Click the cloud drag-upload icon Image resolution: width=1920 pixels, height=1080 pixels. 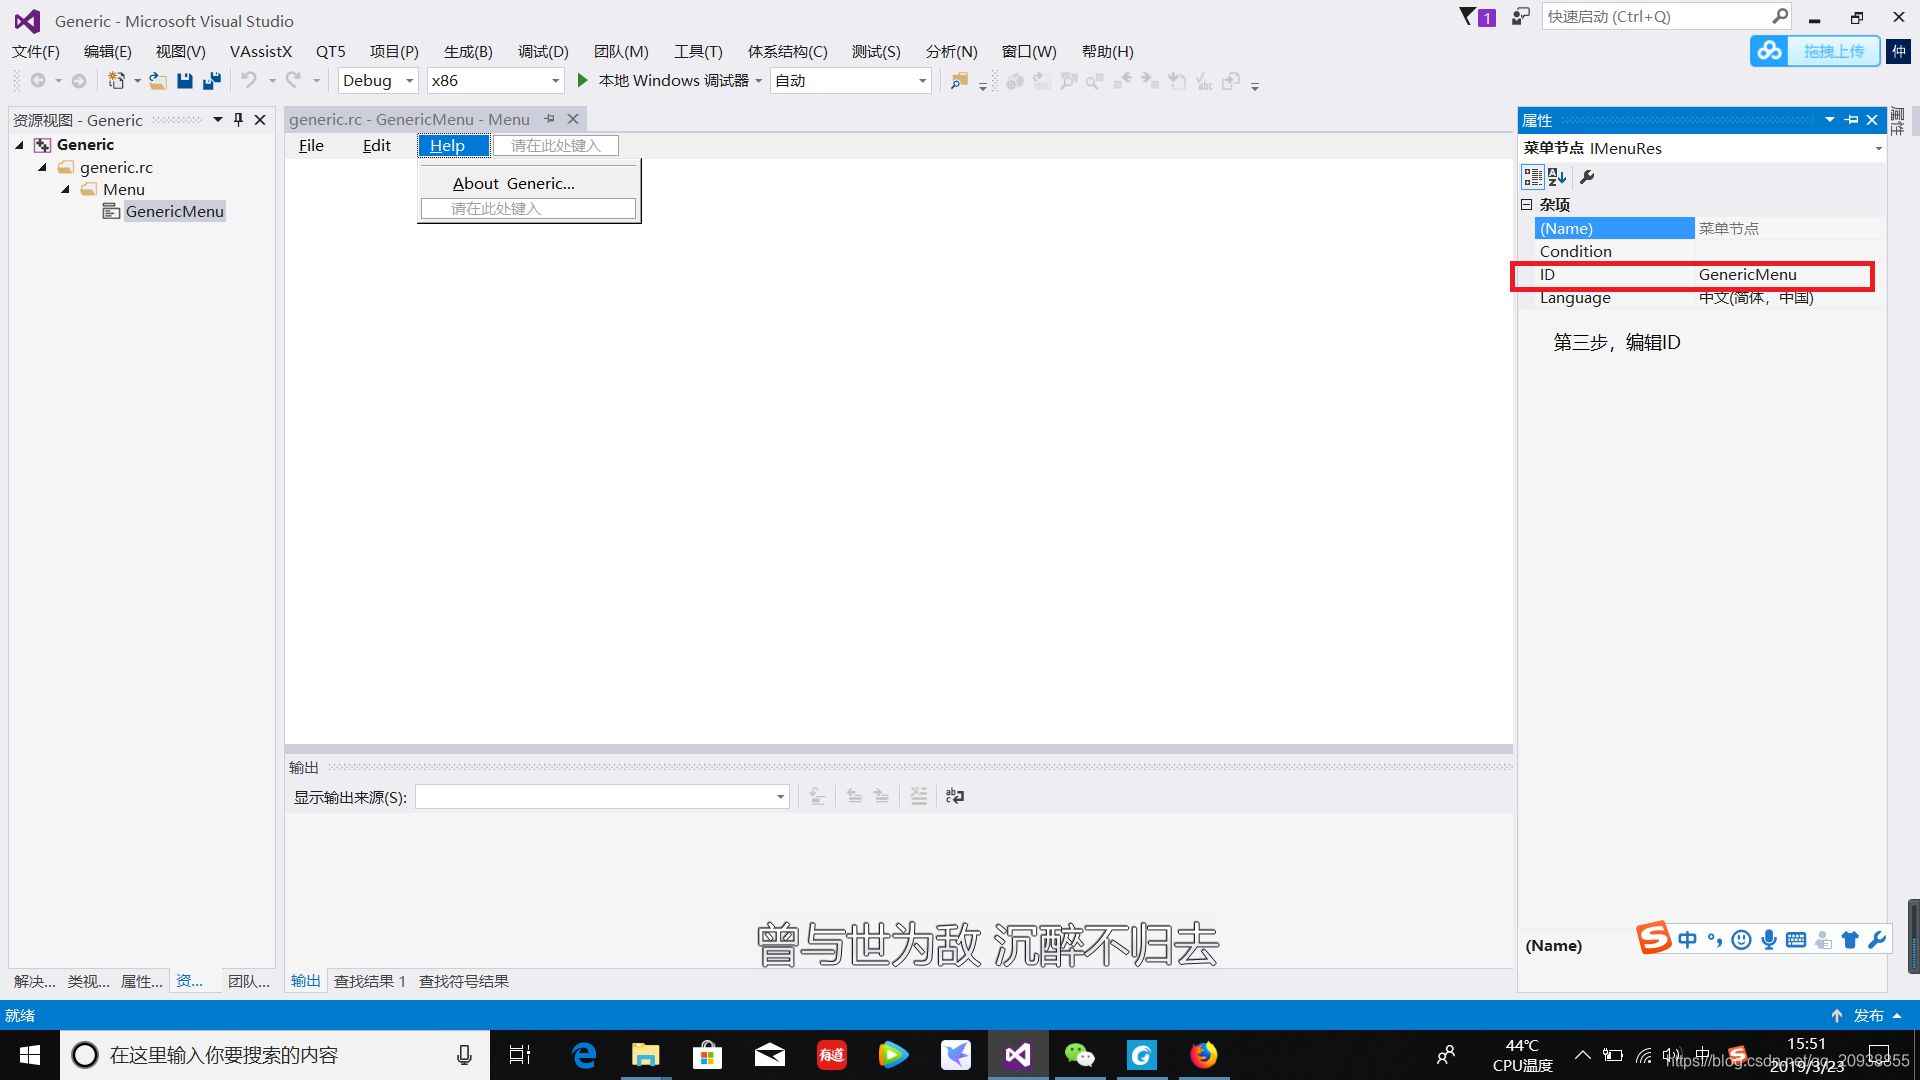click(x=1769, y=51)
